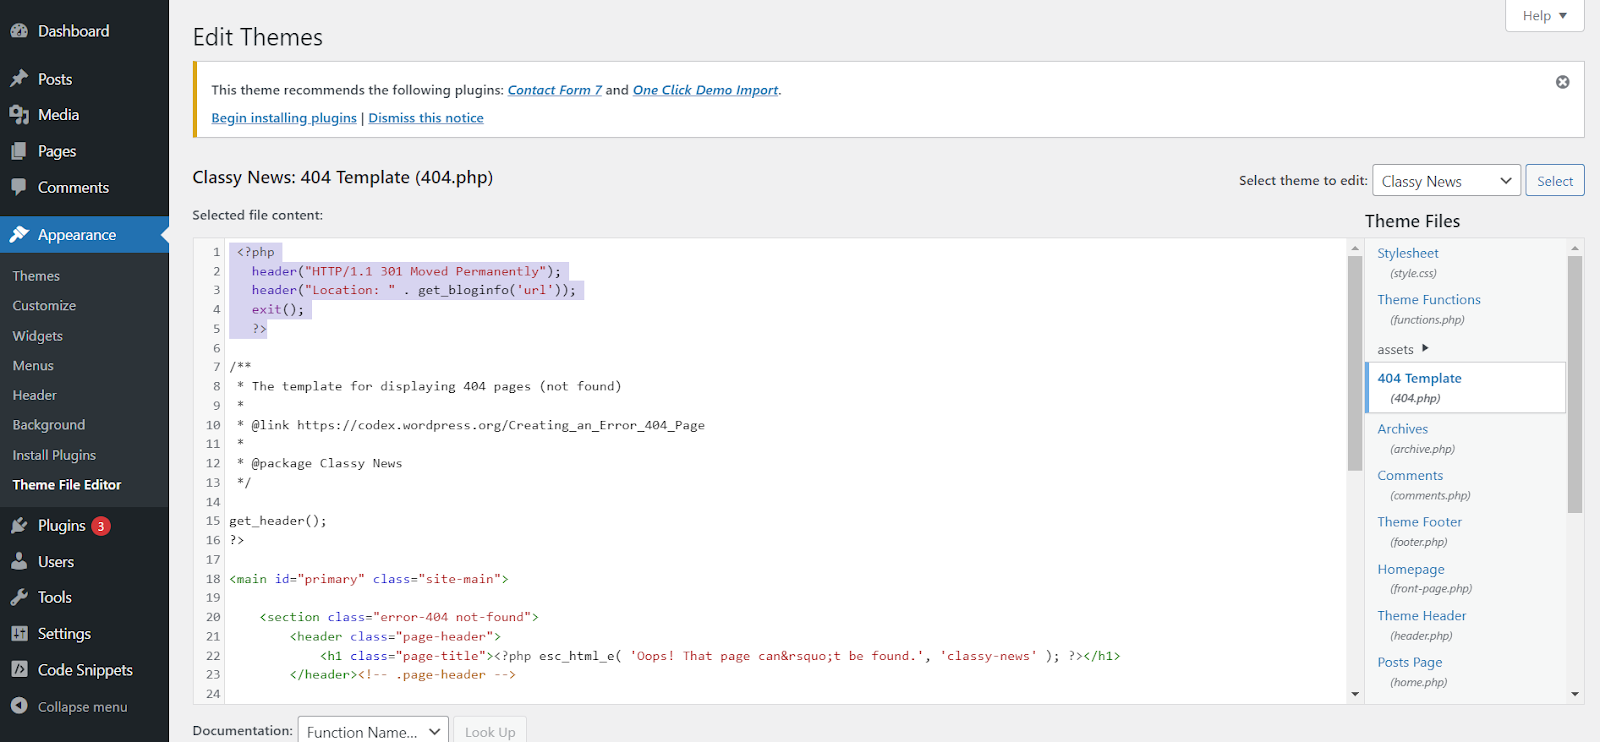Follow the Contact Form 7 link
This screenshot has height=742, width=1600.
tap(555, 90)
